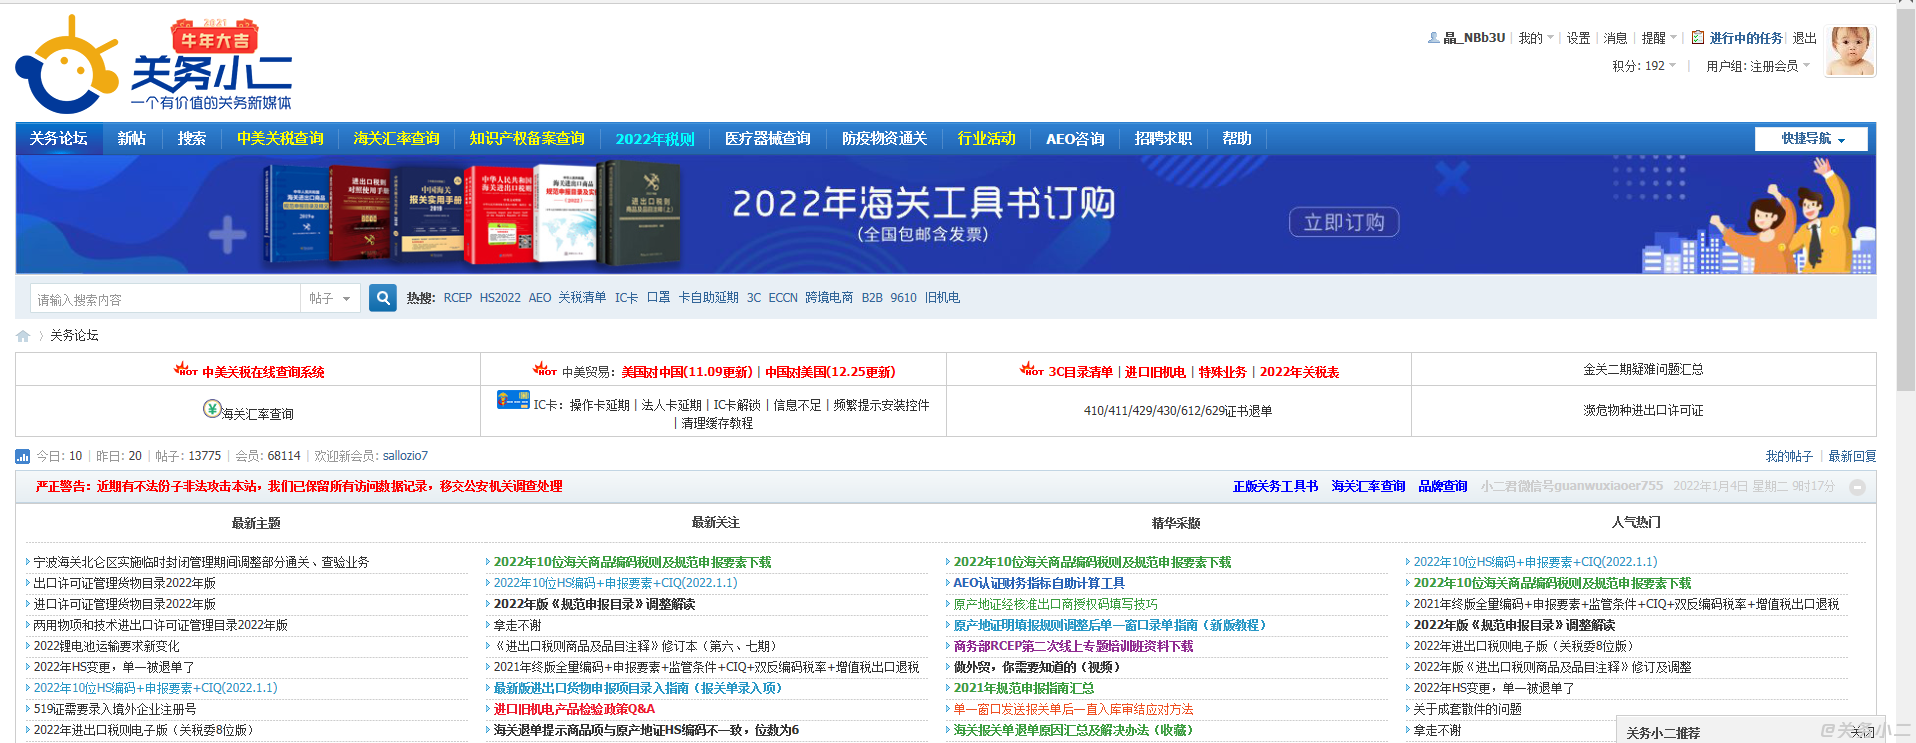
Task: Open post AEO认证财务指标自助计算工具
Action: pyautogui.click(x=1039, y=583)
